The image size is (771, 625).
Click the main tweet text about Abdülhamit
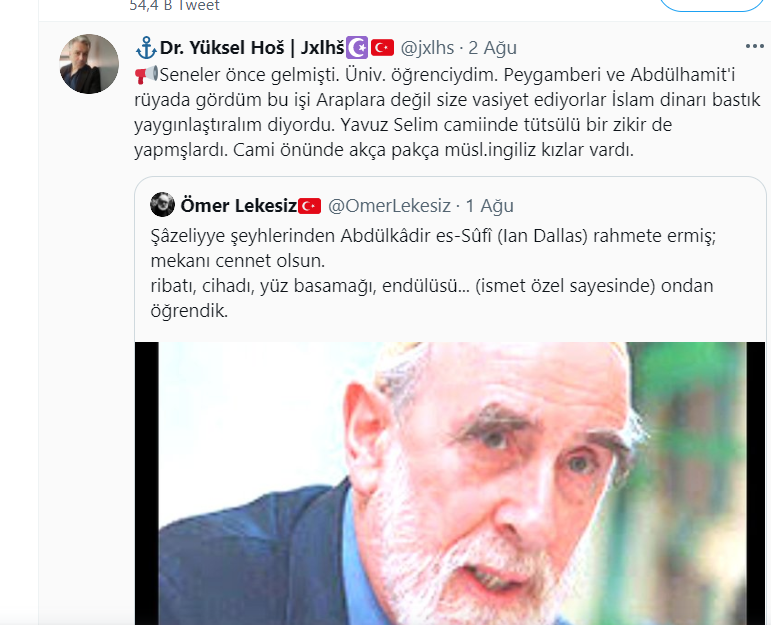[x=447, y=112]
